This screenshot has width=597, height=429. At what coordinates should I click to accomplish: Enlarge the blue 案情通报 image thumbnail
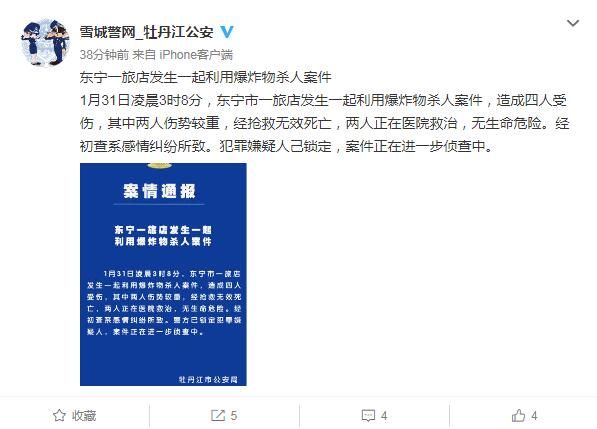pos(163,274)
